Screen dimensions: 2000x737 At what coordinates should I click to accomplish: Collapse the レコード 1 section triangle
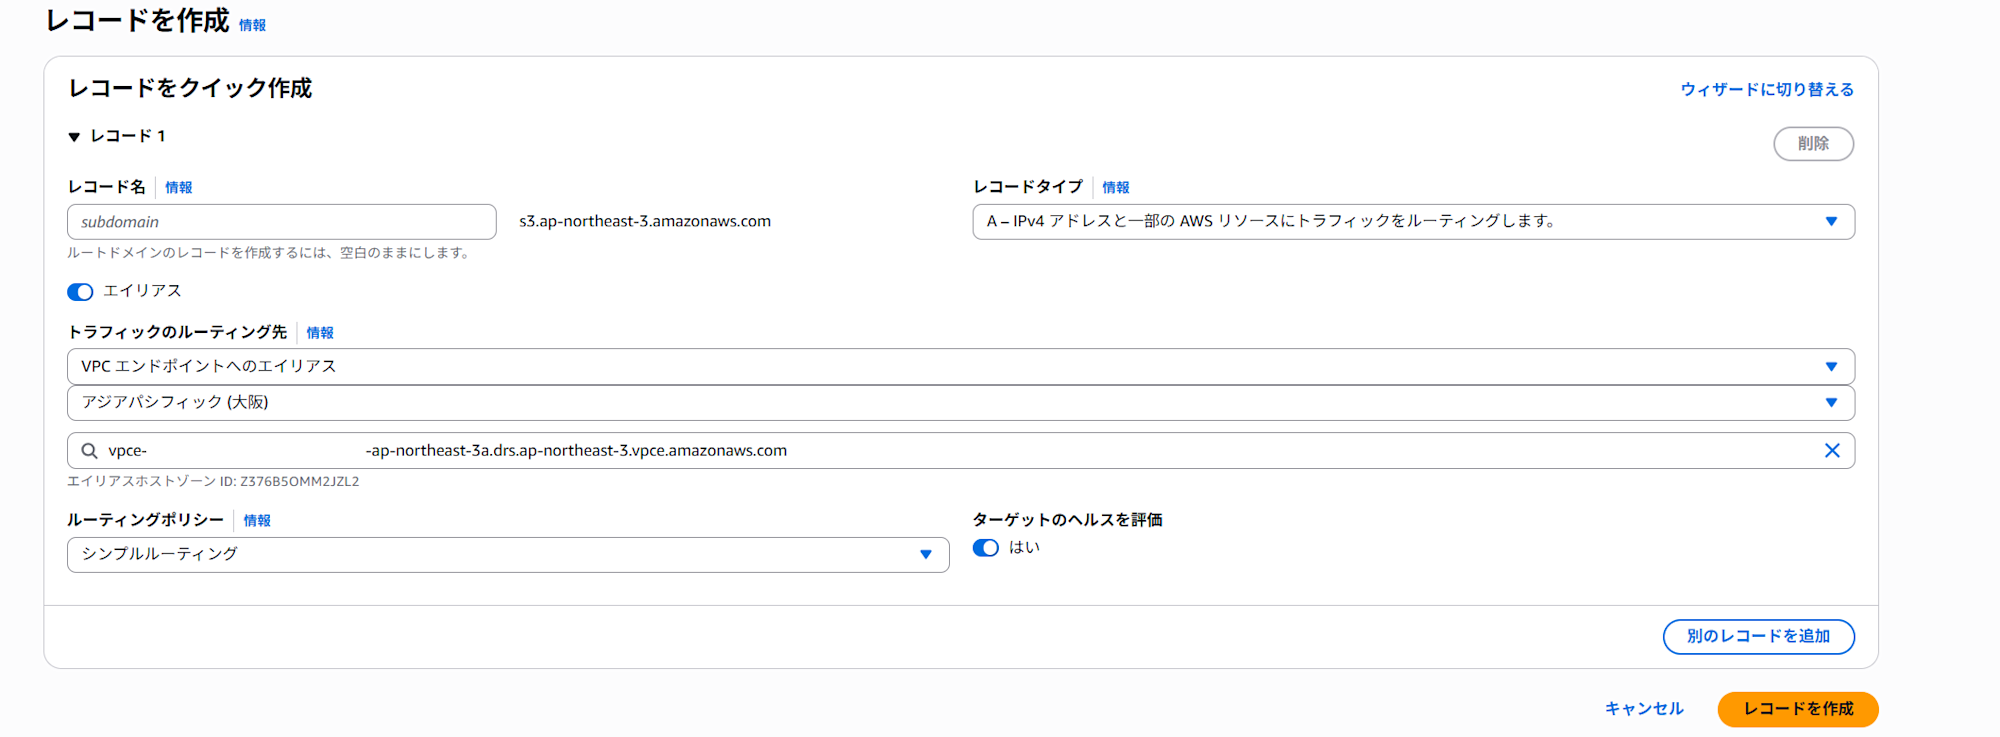(x=74, y=137)
